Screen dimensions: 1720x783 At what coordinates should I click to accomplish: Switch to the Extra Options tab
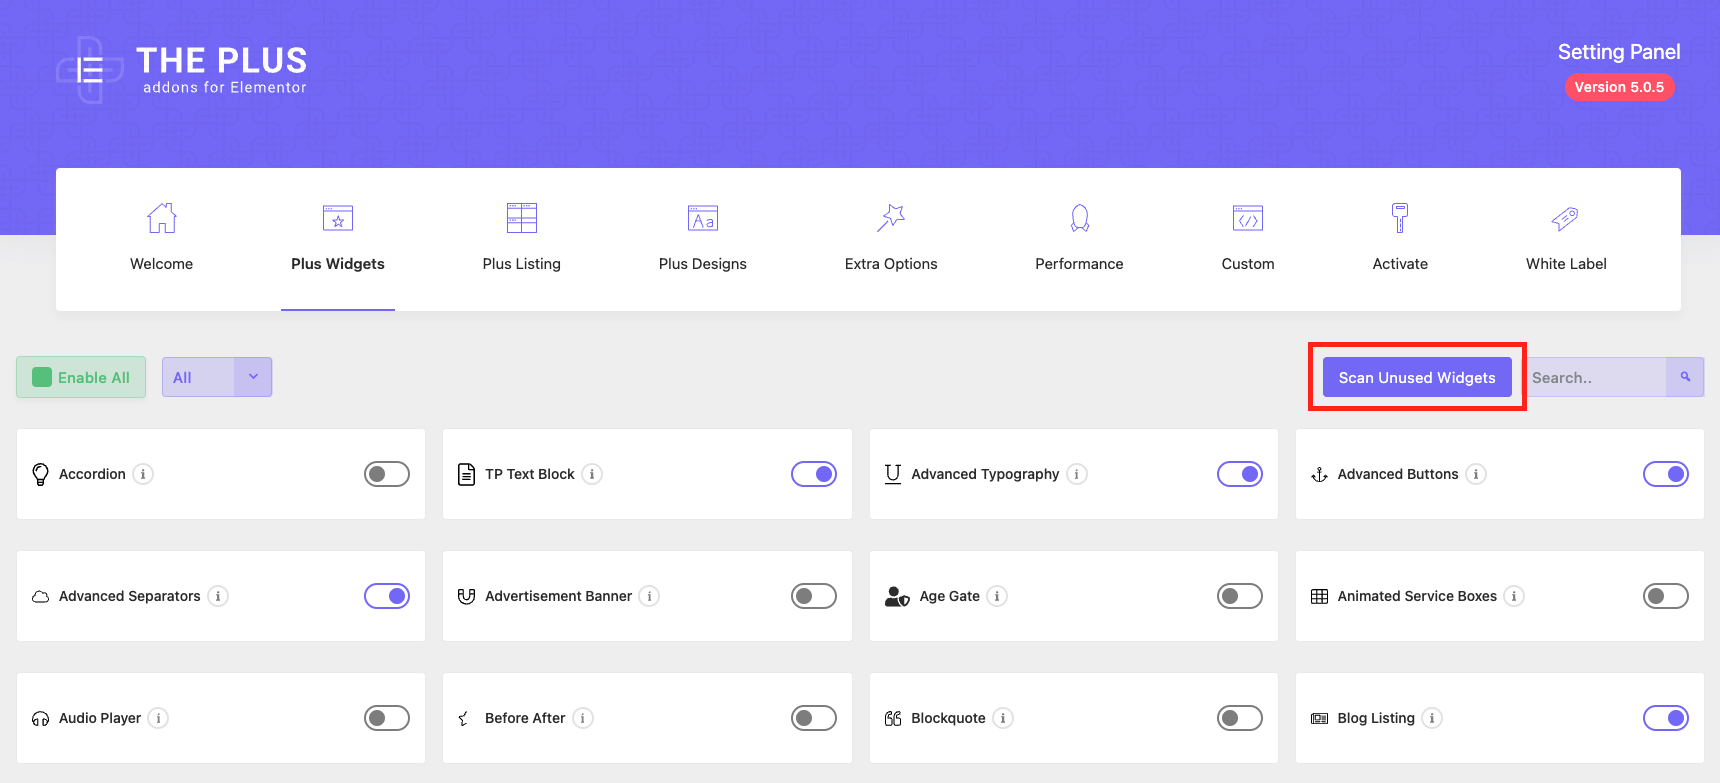click(x=891, y=240)
